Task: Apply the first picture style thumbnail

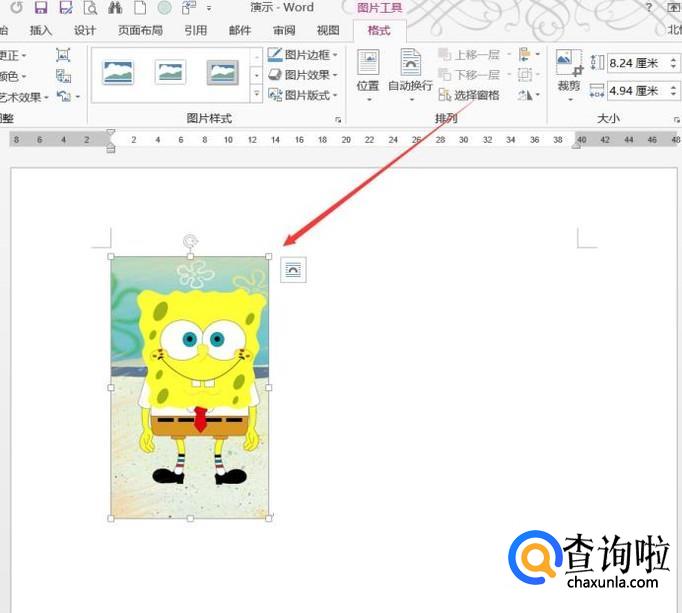Action: pos(118,72)
